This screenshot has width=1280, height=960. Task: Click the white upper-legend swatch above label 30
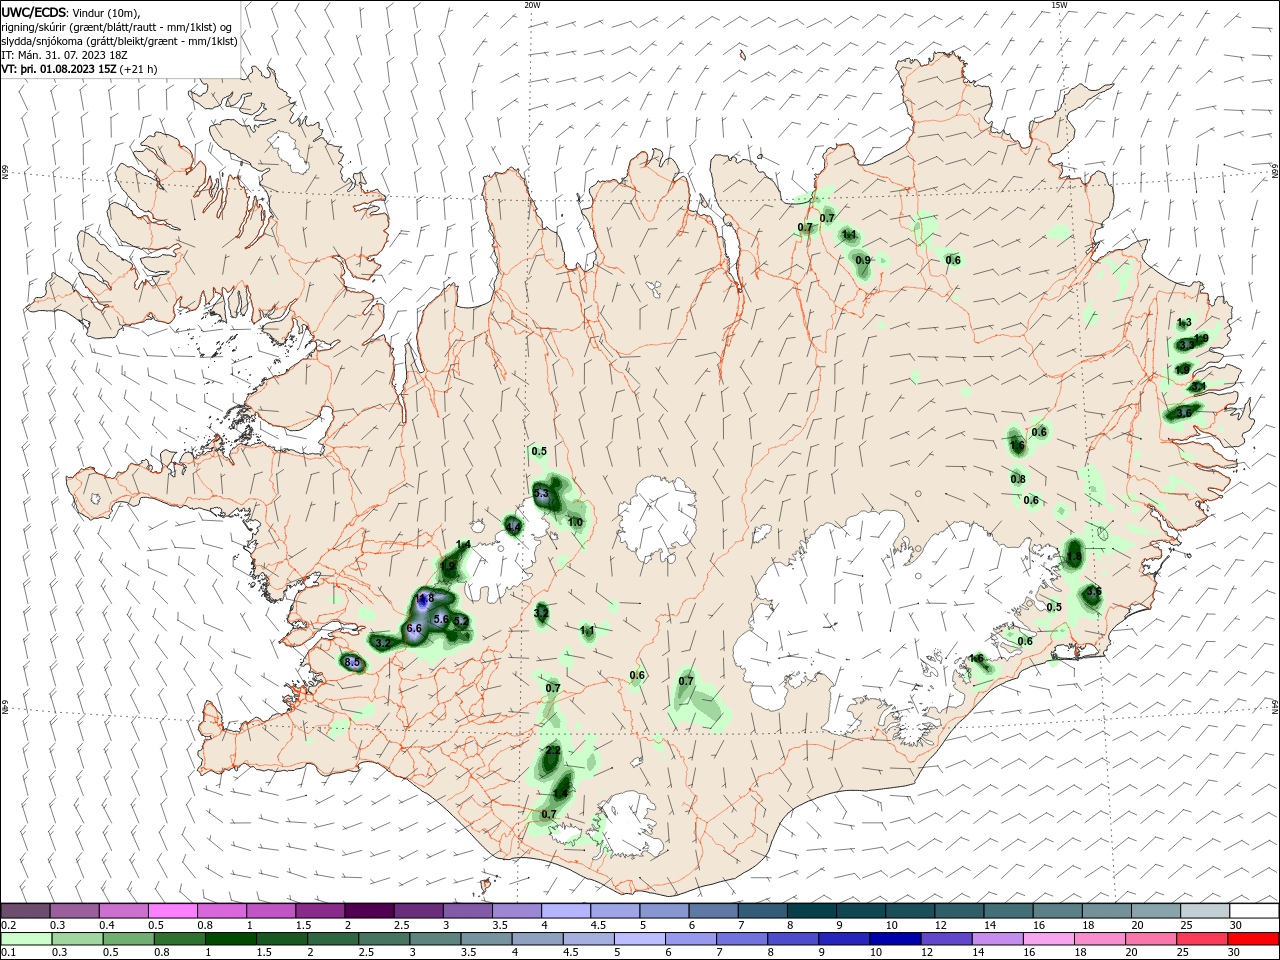click(1254, 911)
